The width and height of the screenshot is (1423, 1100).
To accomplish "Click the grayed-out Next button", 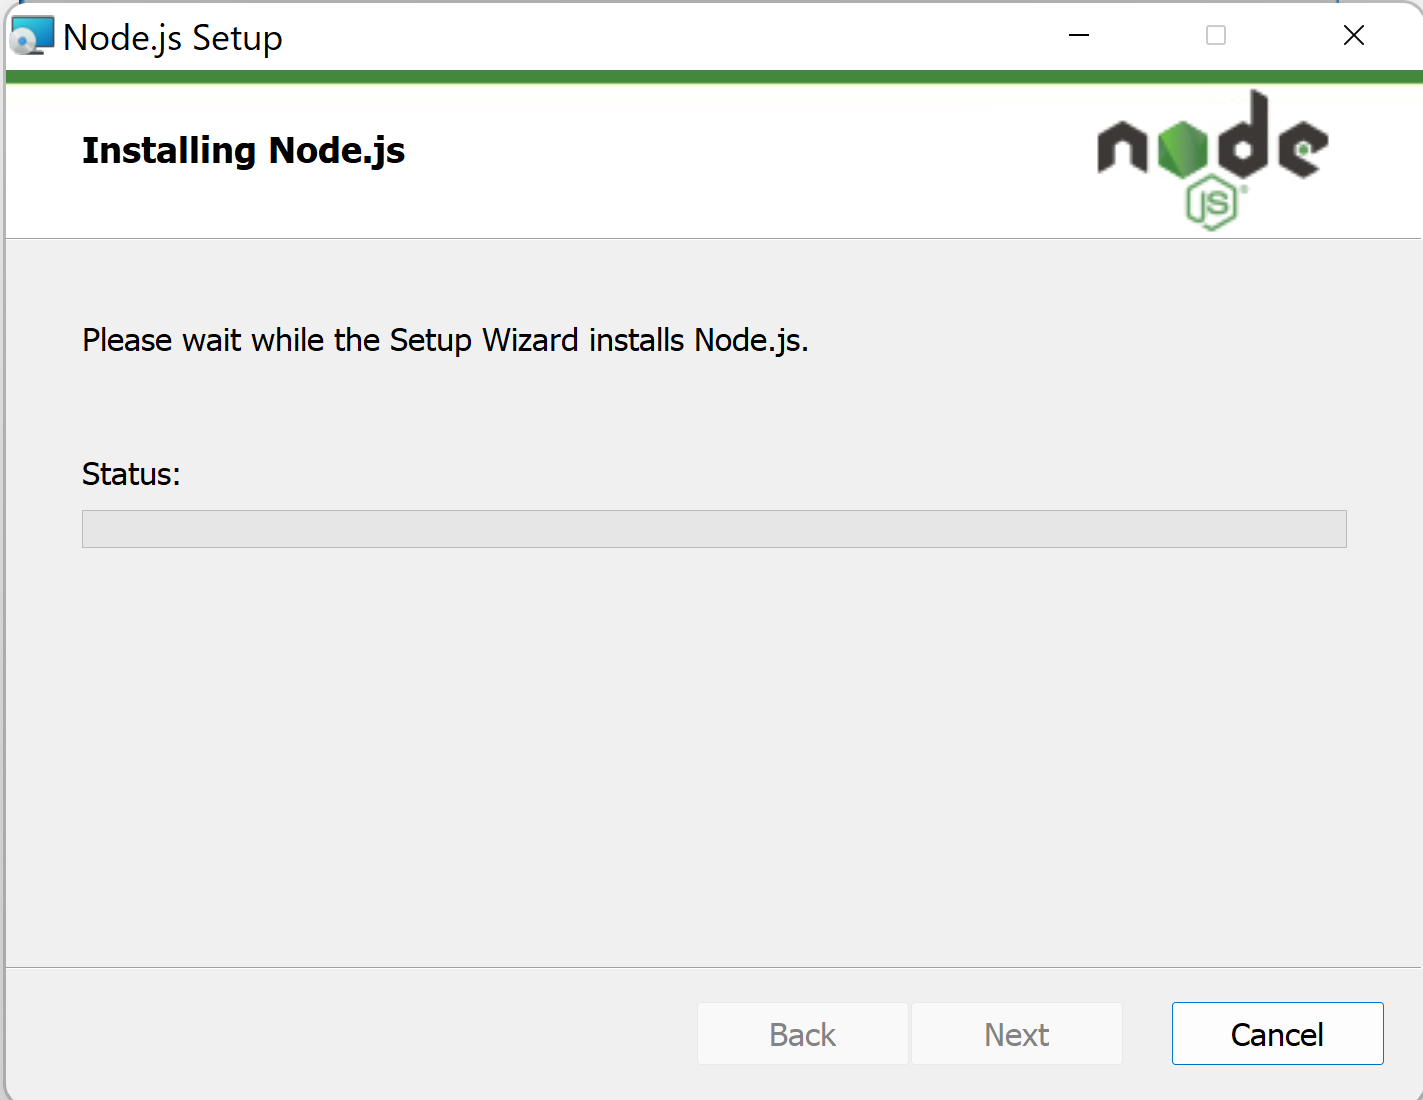I will click(1017, 1034).
